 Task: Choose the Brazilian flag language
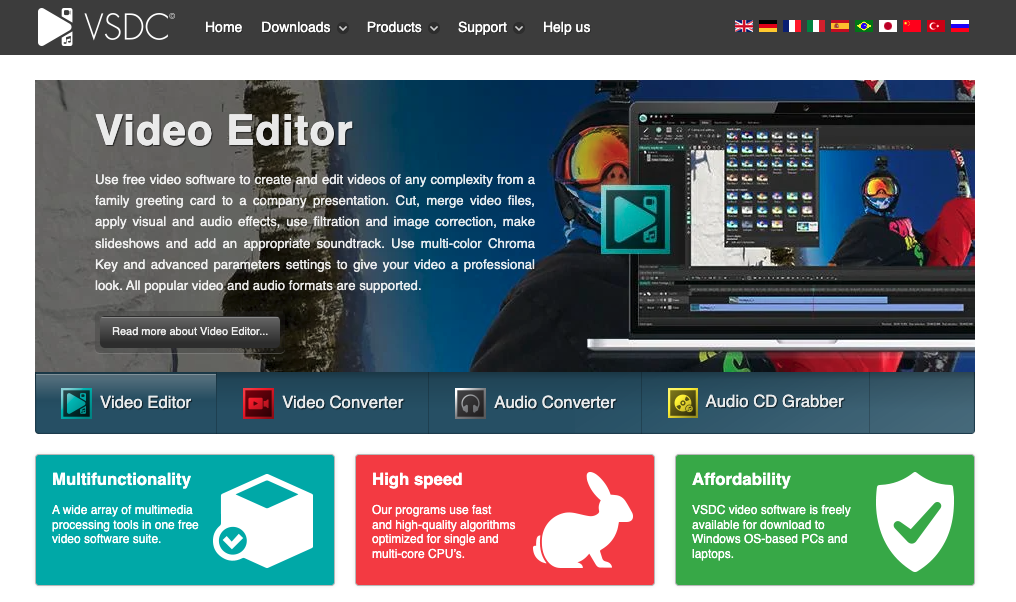point(864,26)
